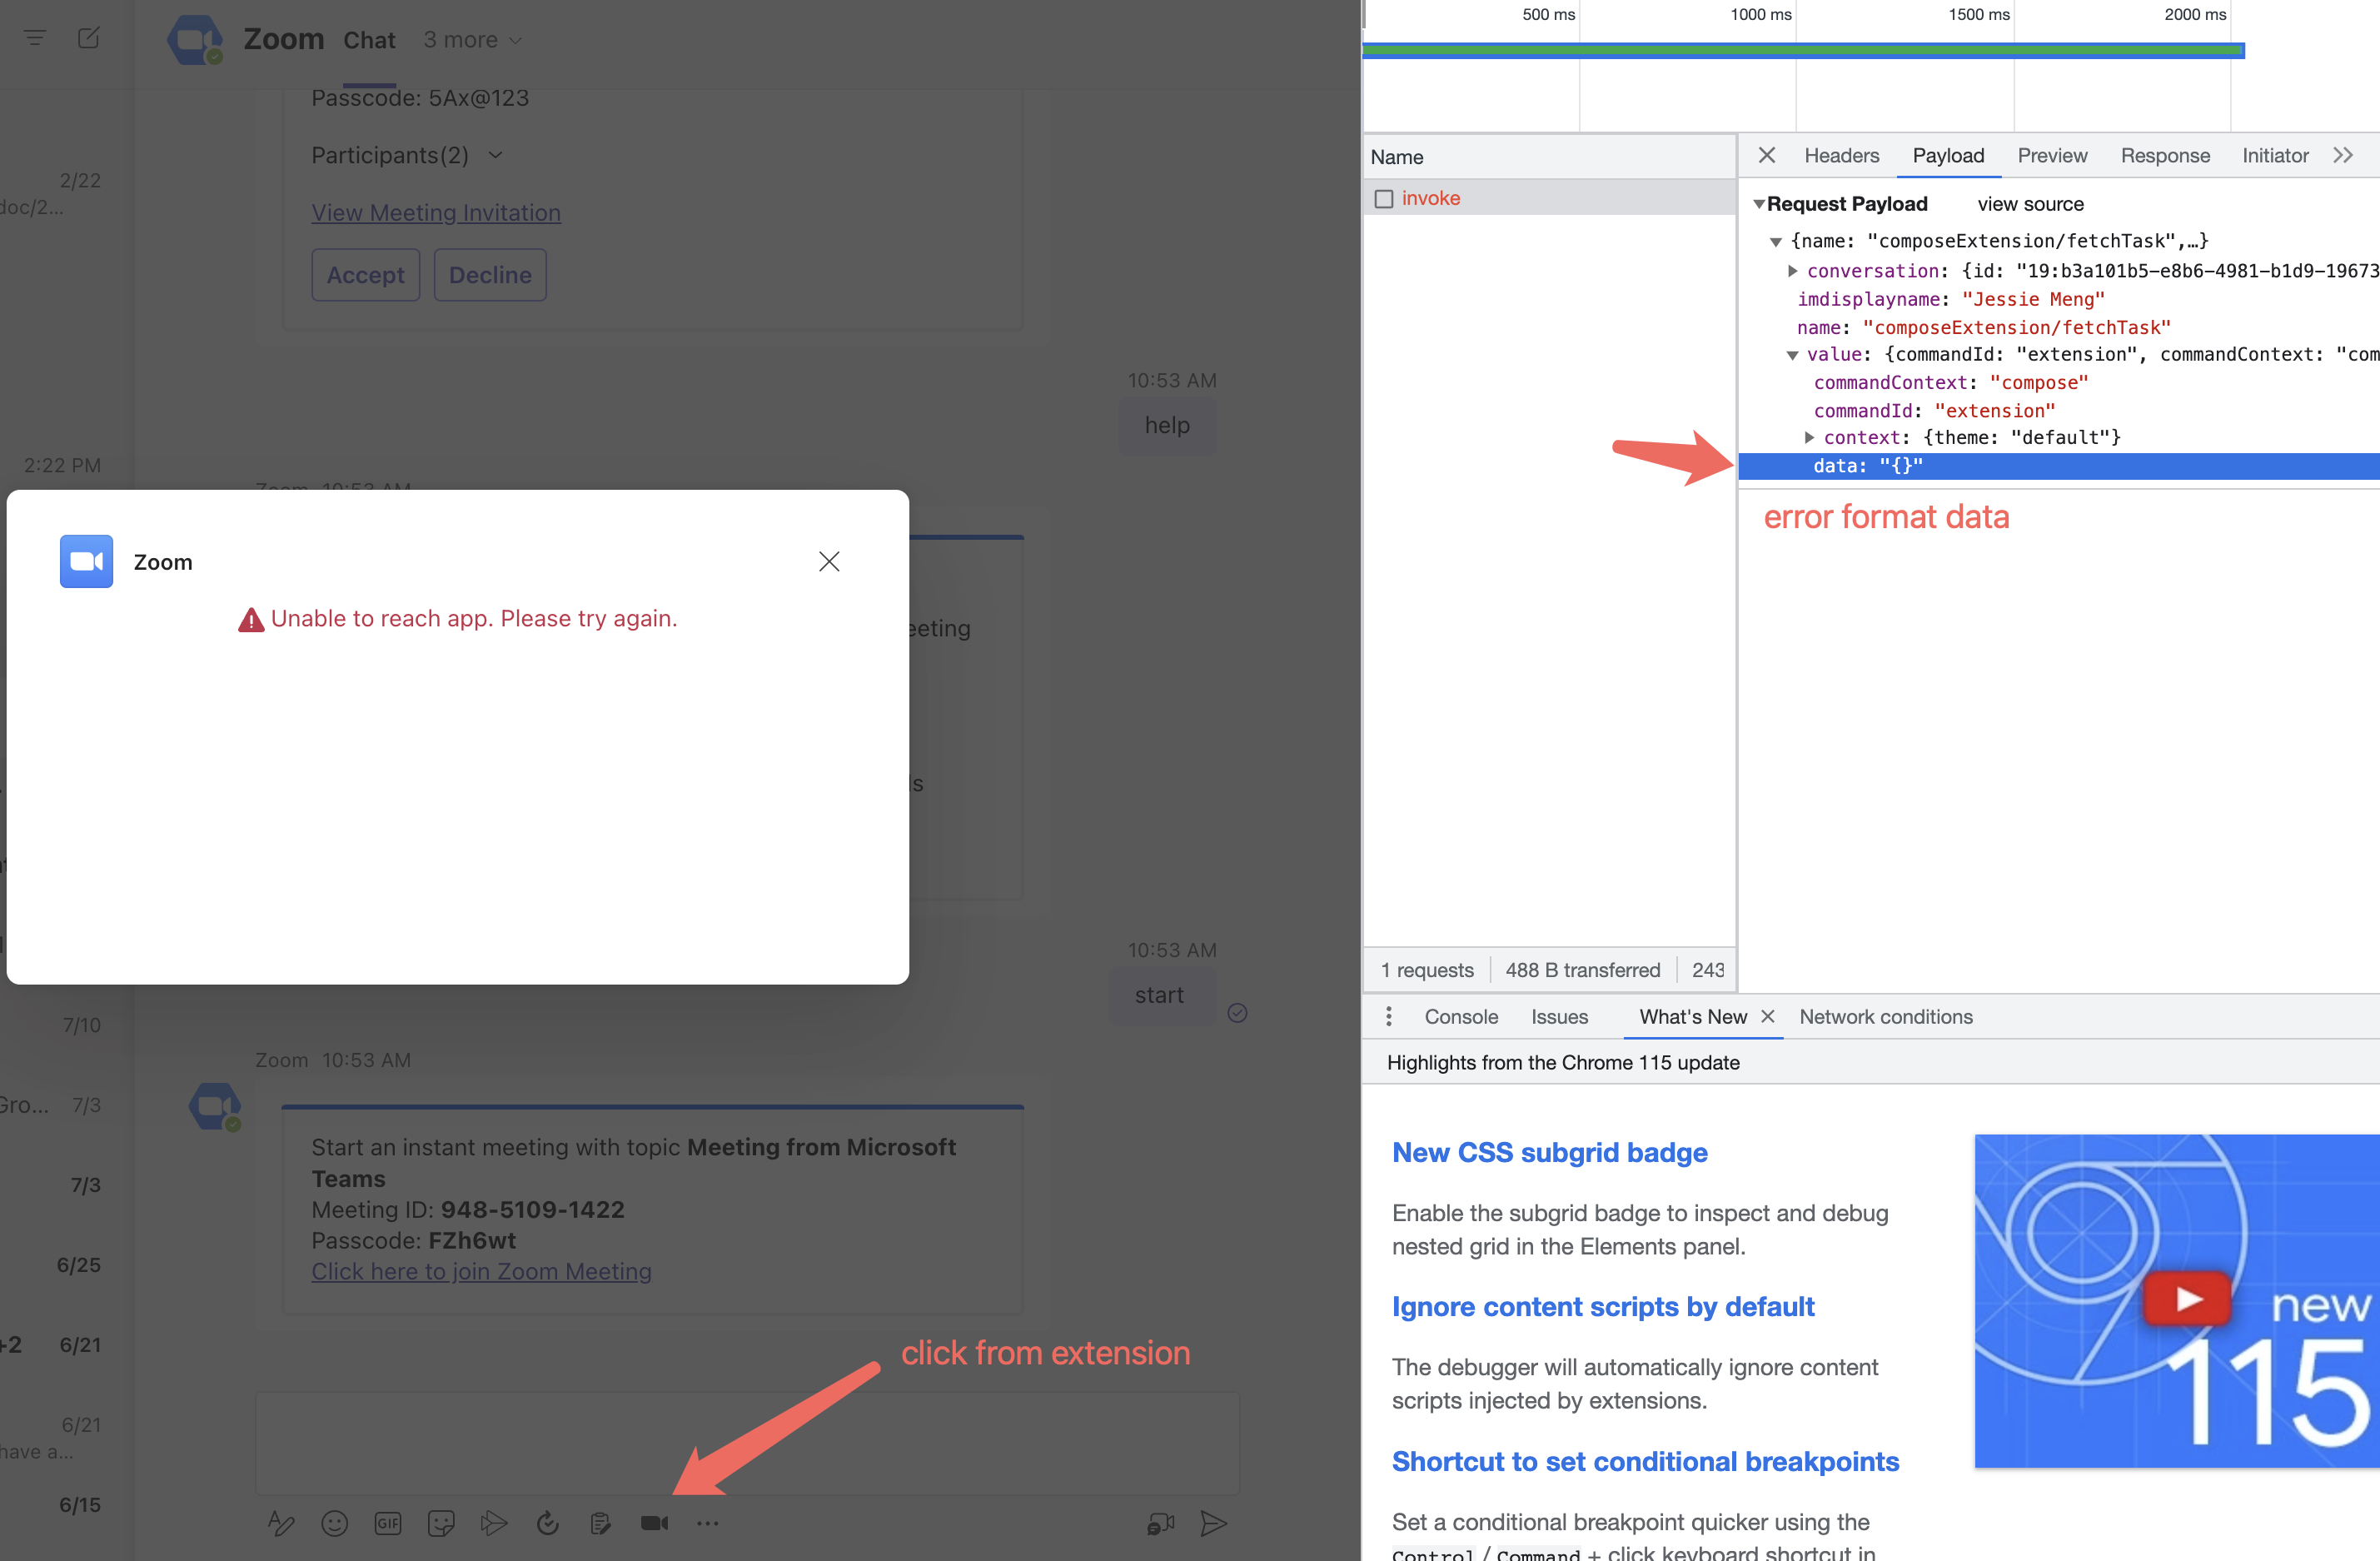
Task: Open the schedule send icon
Action: (548, 1523)
